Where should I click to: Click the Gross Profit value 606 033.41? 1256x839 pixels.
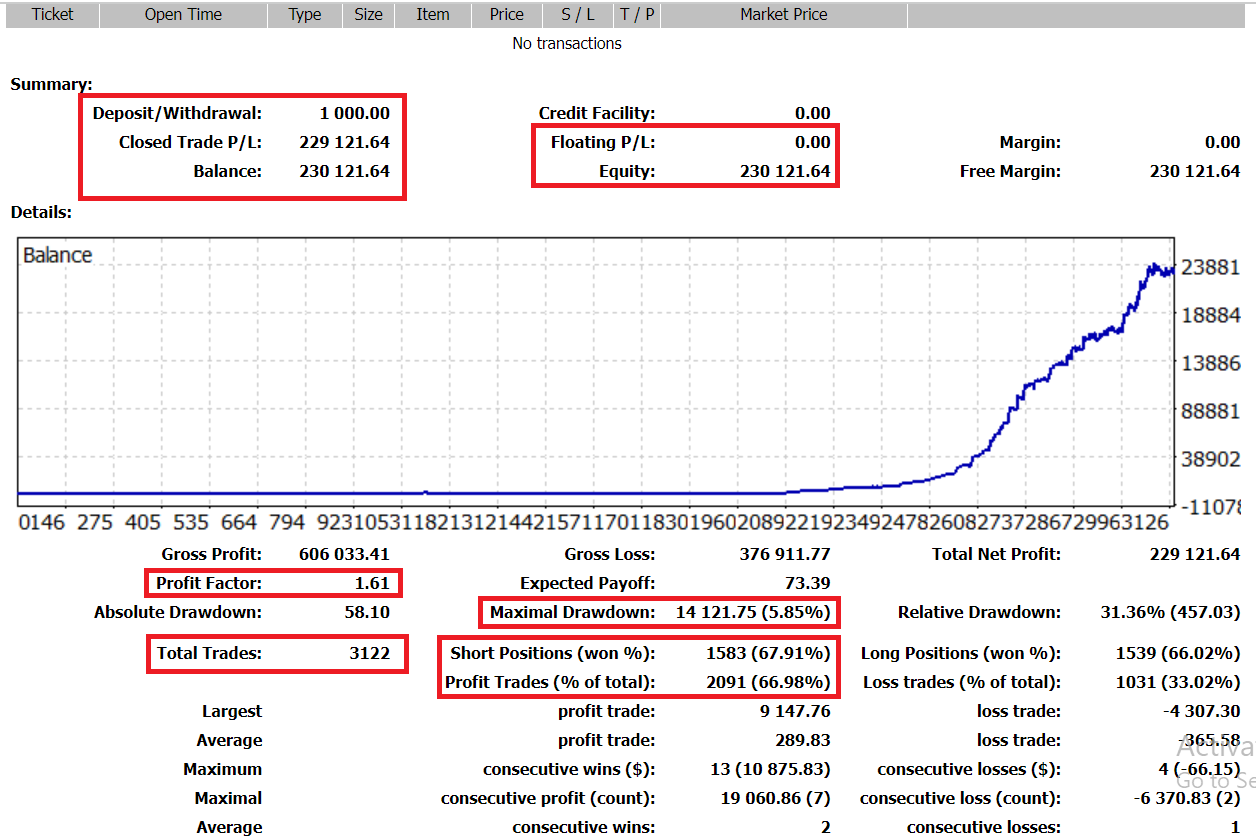click(x=344, y=554)
